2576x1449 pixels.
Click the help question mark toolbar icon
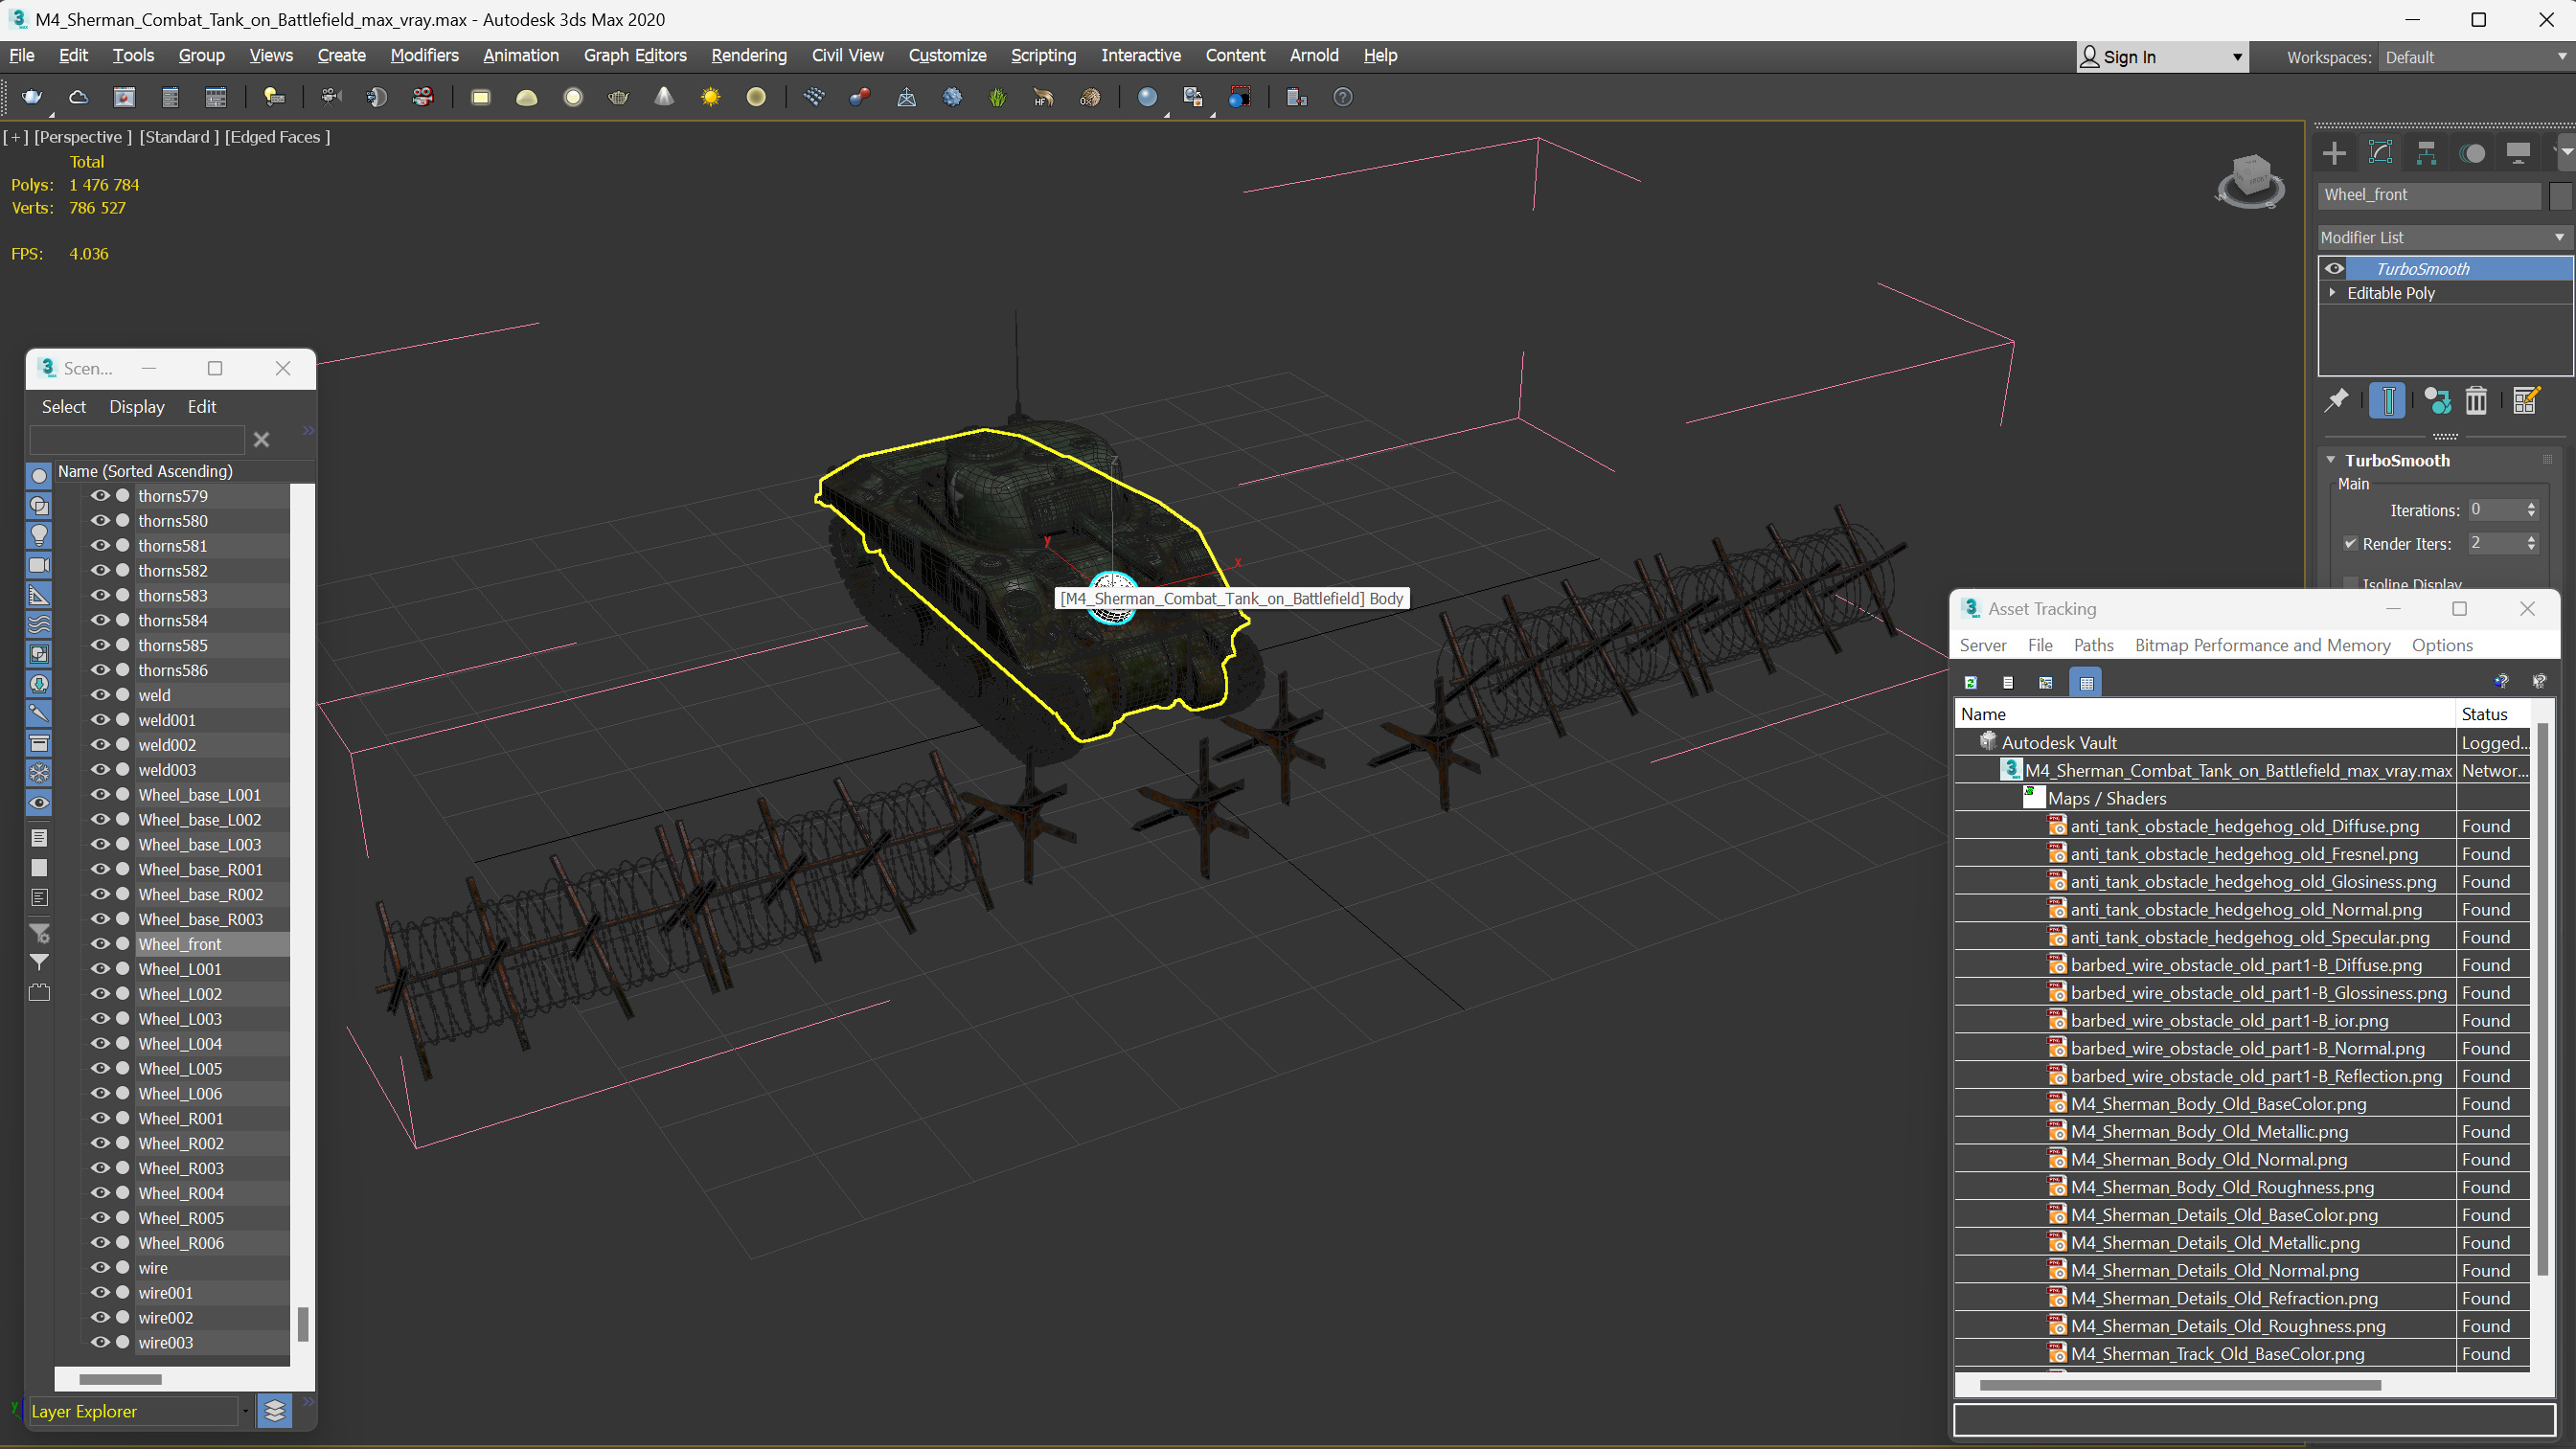[x=1343, y=97]
